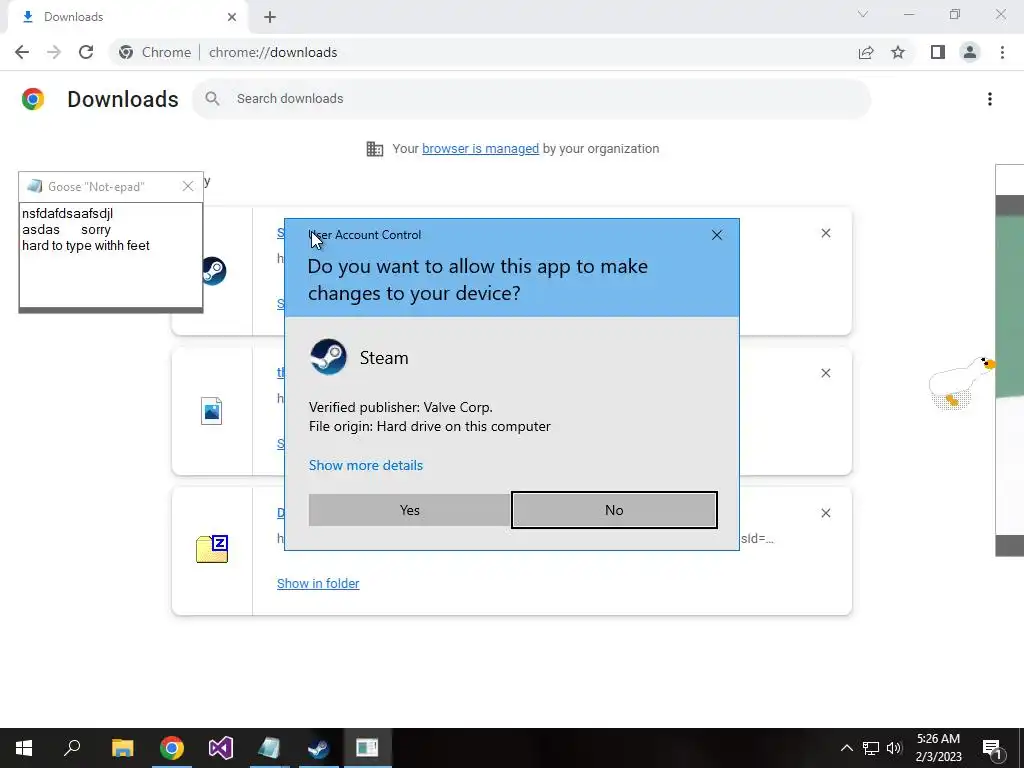Screen dimensions: 1024x768
Task: Click the forward navigation arrow
Action: (x=54, y=52)
